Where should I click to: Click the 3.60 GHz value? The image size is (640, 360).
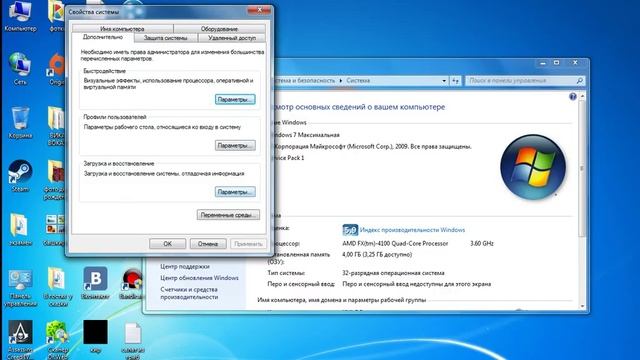coord(482,243)
